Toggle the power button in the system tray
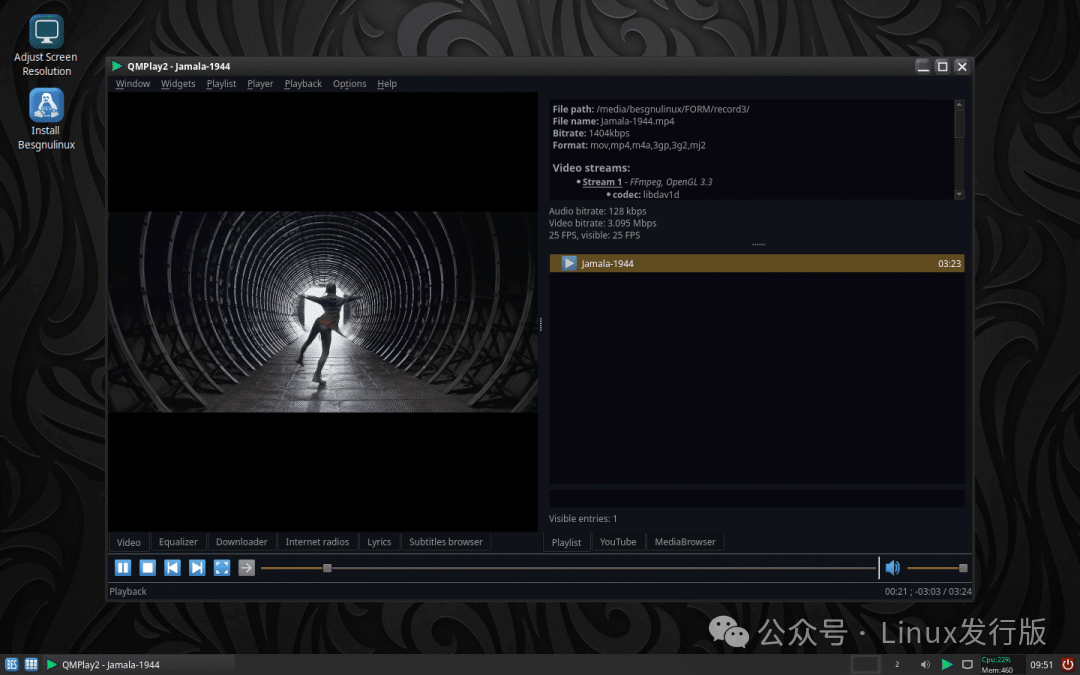The image size is (1080, 675). click(x=1068, y=663)
